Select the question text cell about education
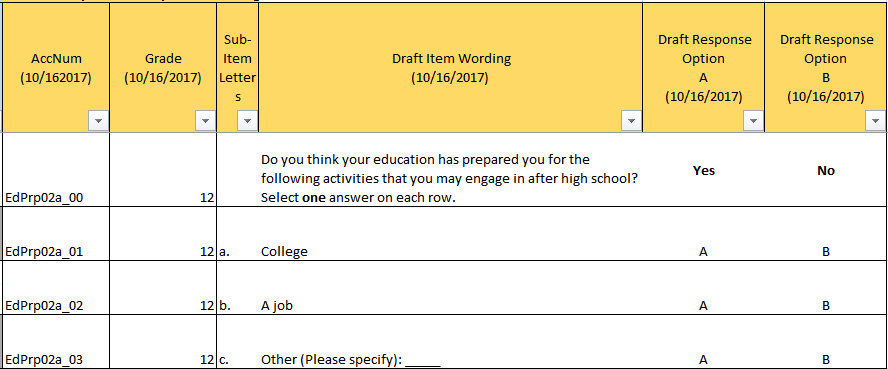888x369 pixels. click(451, 170)
